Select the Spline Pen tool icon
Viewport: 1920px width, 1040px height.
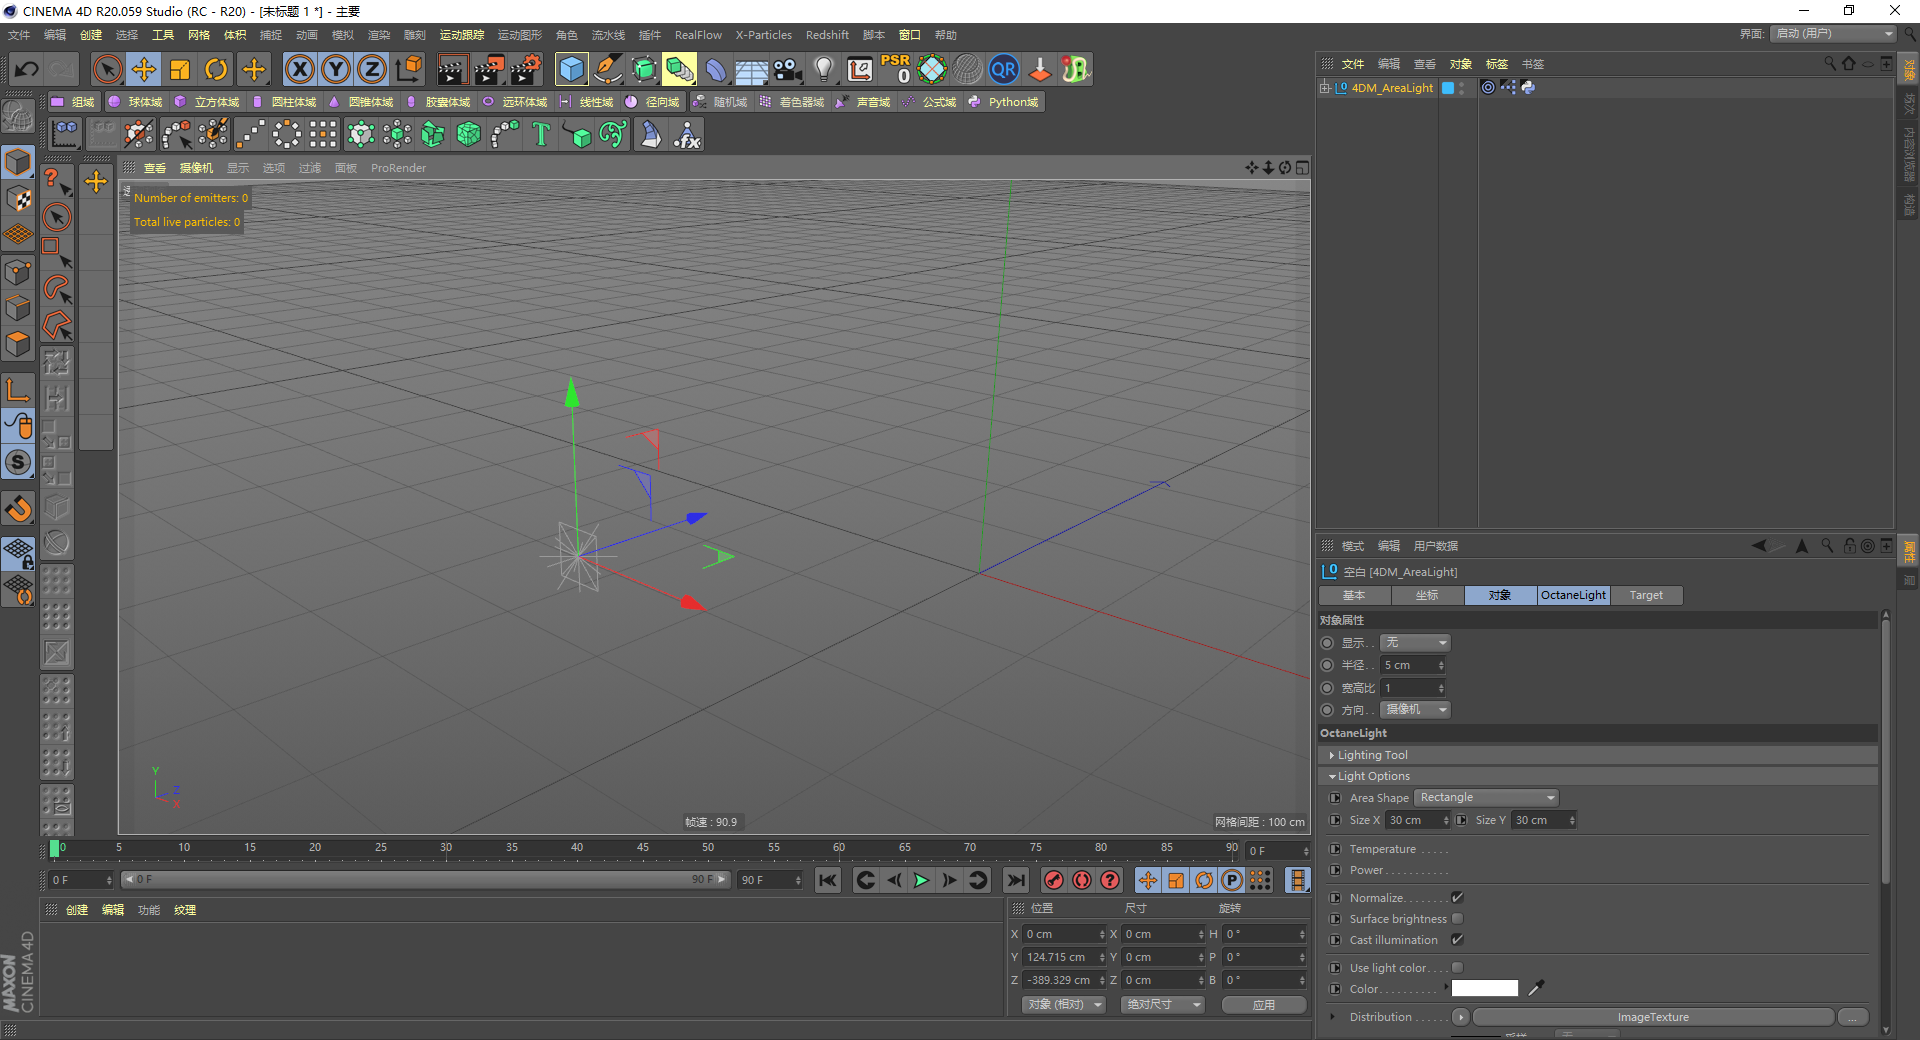608,69
